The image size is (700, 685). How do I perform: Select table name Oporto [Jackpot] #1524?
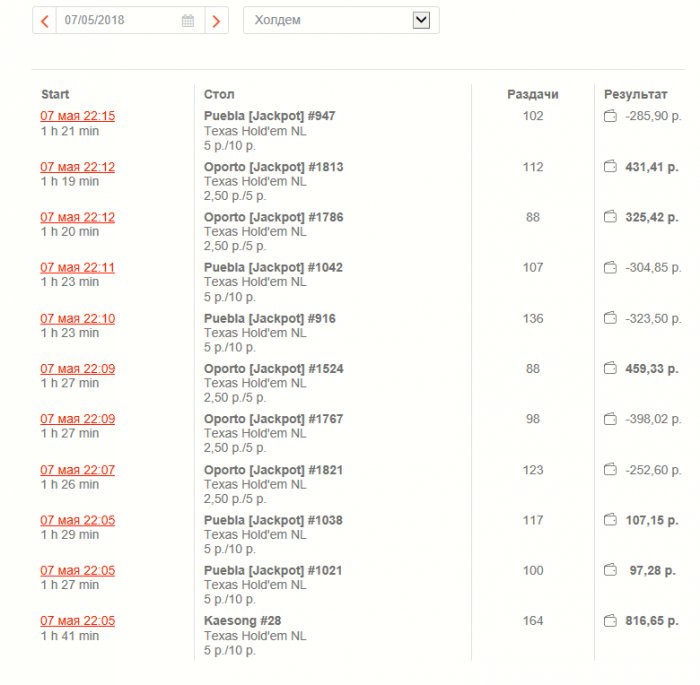point(274,368)
